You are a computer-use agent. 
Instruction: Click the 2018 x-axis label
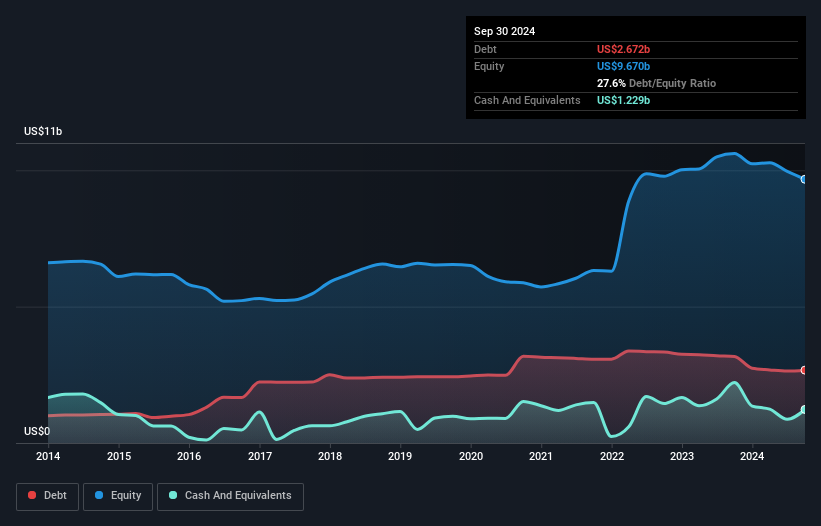click(x=330, y=456)
